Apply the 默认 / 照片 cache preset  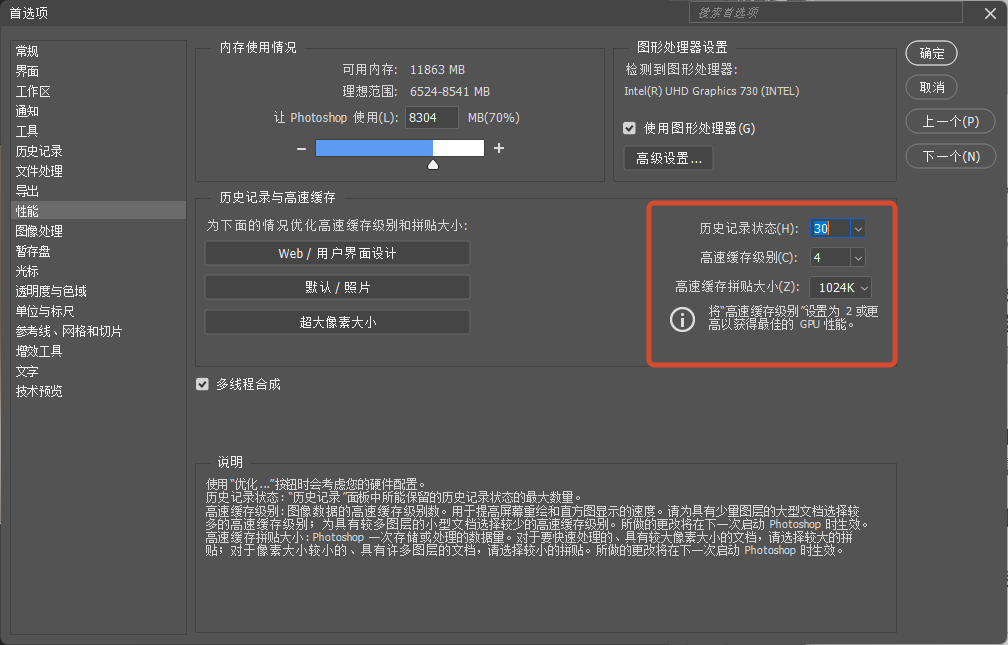pyautogui.click(x=338, y=287)
